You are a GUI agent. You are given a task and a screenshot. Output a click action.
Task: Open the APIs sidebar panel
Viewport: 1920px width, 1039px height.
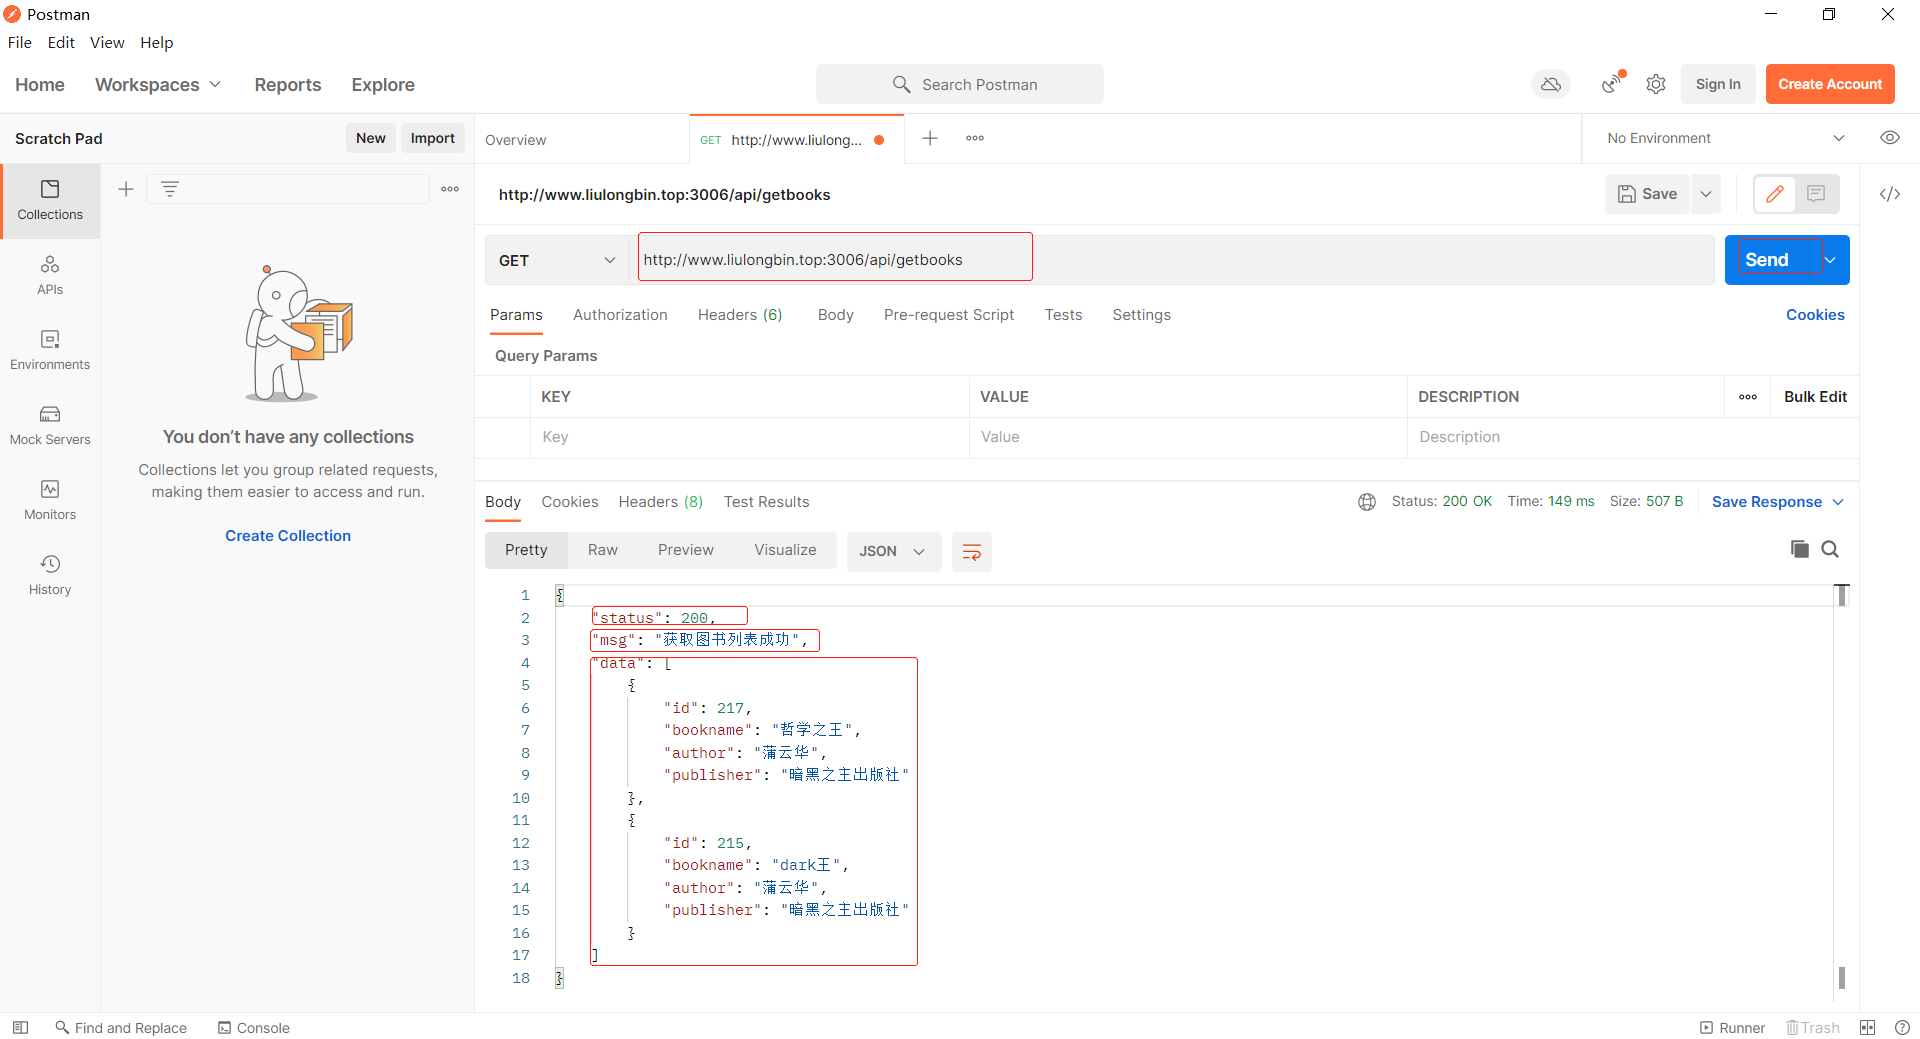[50, 276]
